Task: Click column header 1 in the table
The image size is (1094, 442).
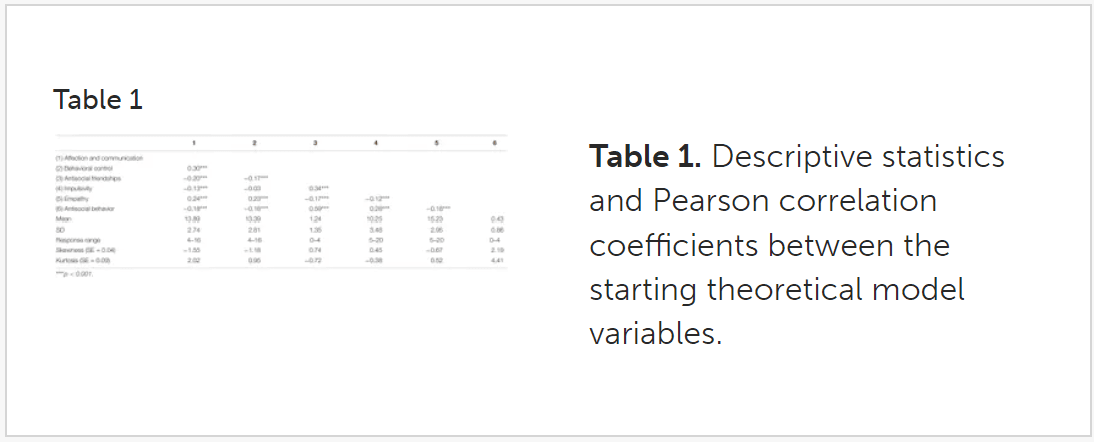Action: [x=195, y=144]
